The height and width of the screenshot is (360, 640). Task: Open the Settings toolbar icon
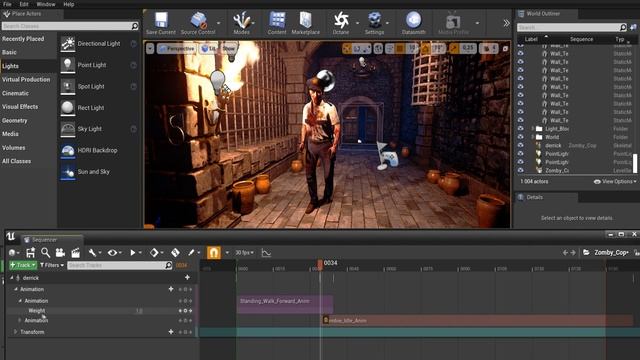374,23
